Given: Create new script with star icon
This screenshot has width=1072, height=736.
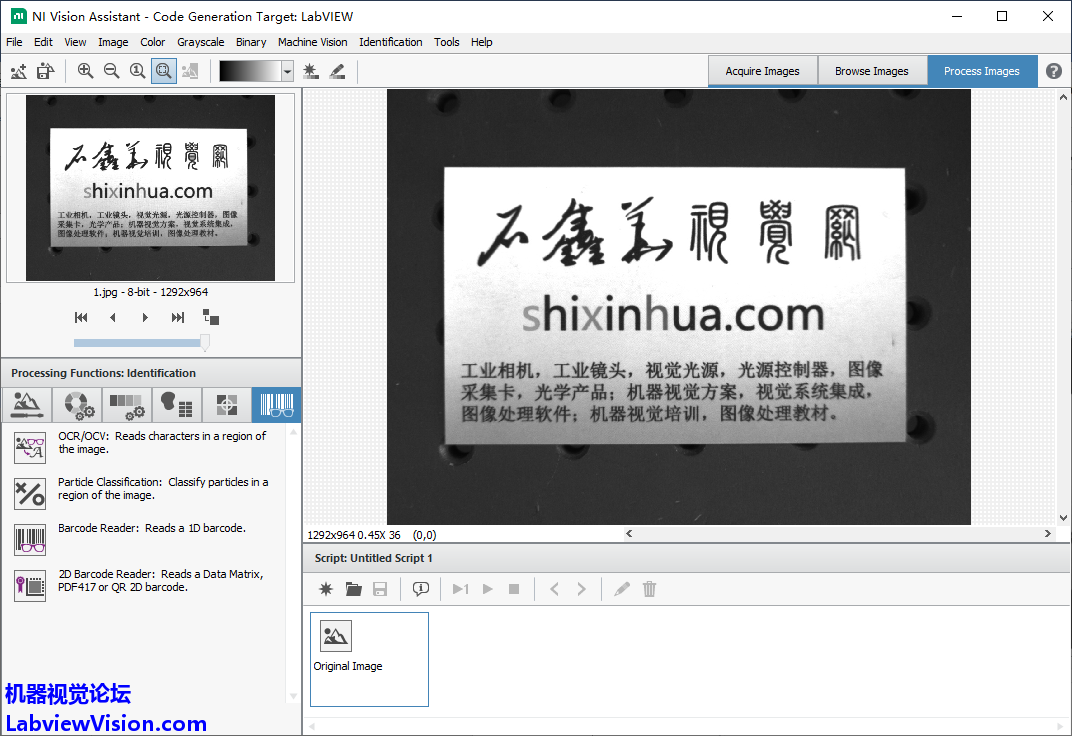Looking at the screenshot, I should (x=326, y=589).
